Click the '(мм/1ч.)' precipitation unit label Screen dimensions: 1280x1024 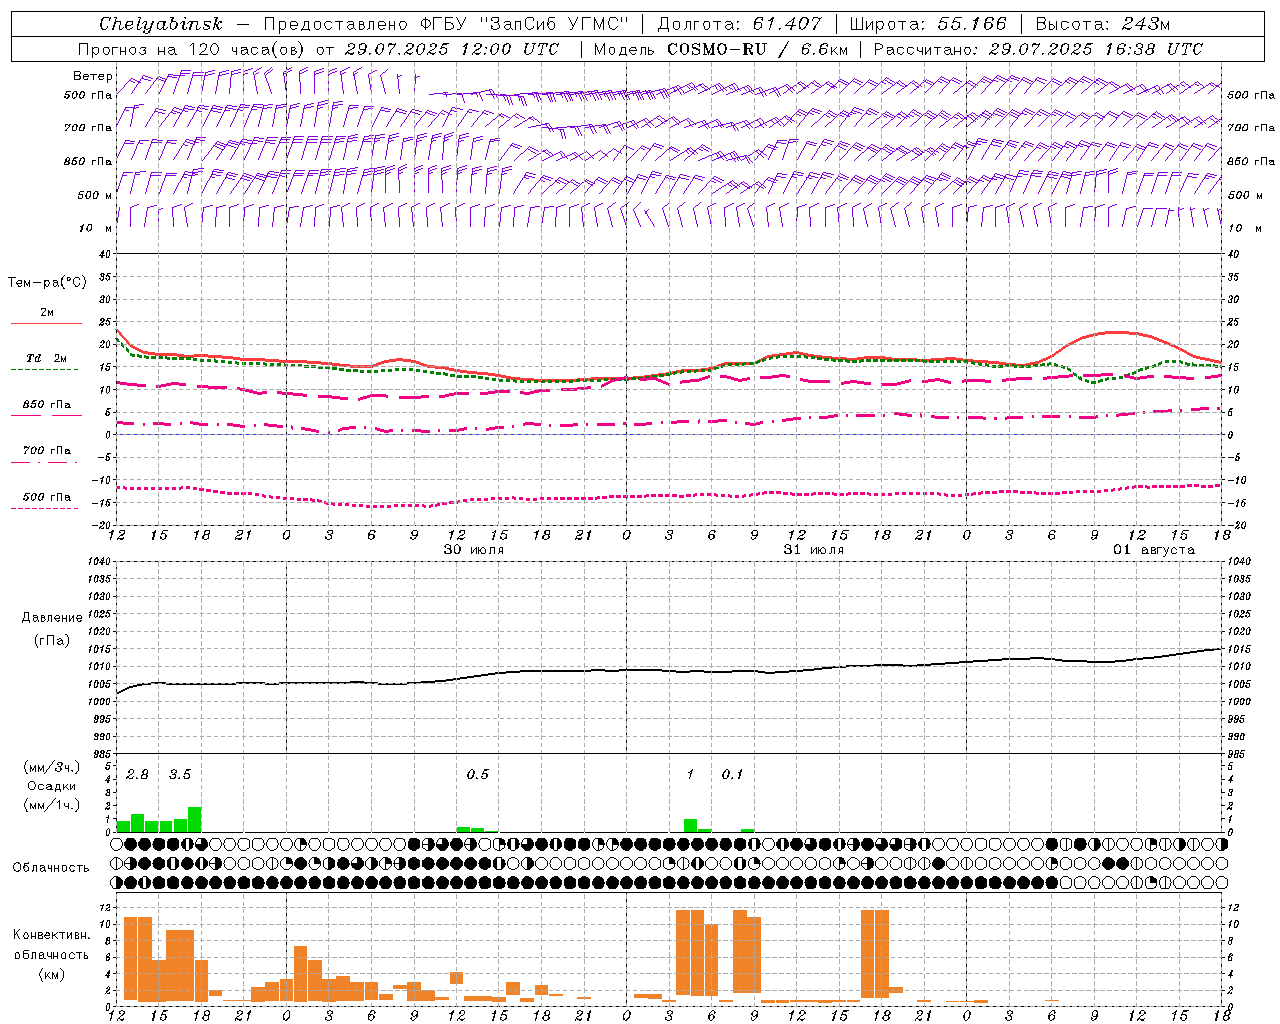(x=51, y=805)
